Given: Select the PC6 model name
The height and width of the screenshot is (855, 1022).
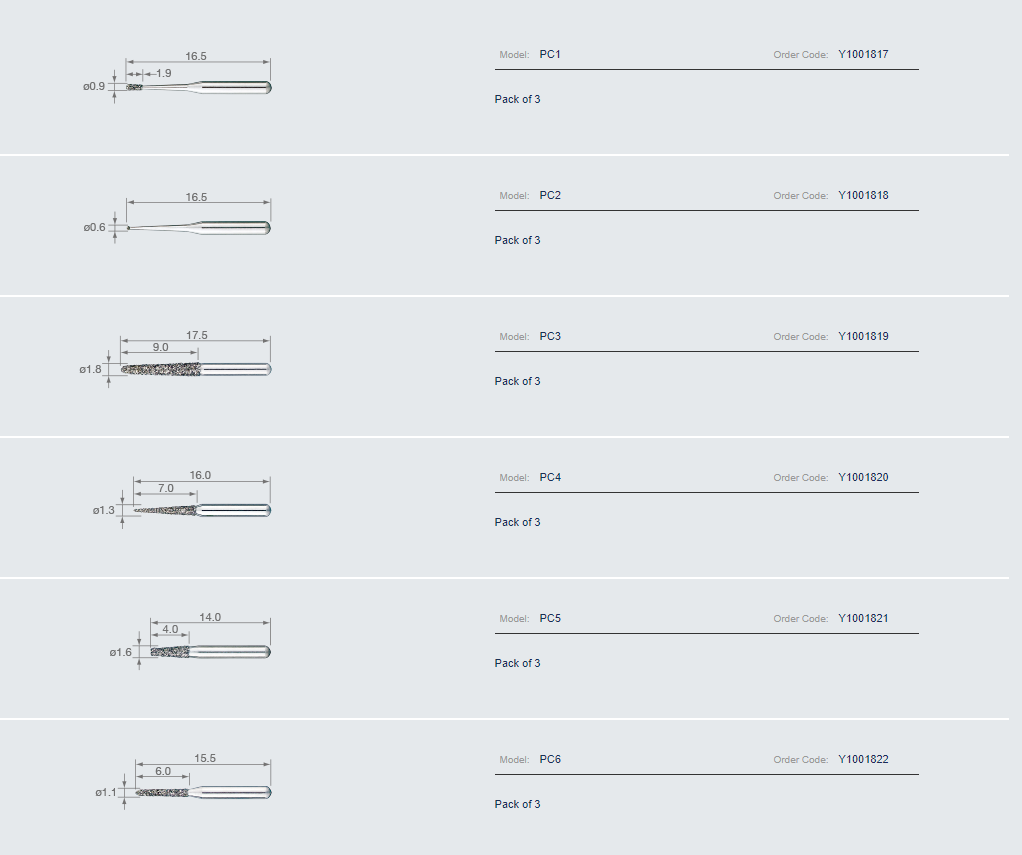Looking at the screenshot, I should coord(550,759).
